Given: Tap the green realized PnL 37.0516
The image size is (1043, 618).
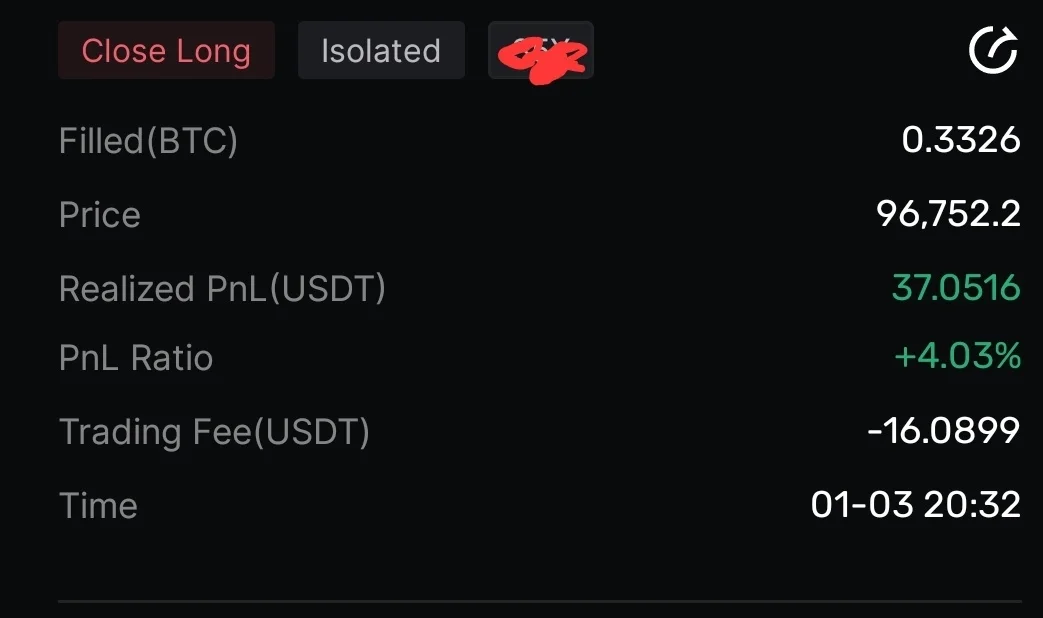Looking at the screenshot, I should tap(955, 289).
